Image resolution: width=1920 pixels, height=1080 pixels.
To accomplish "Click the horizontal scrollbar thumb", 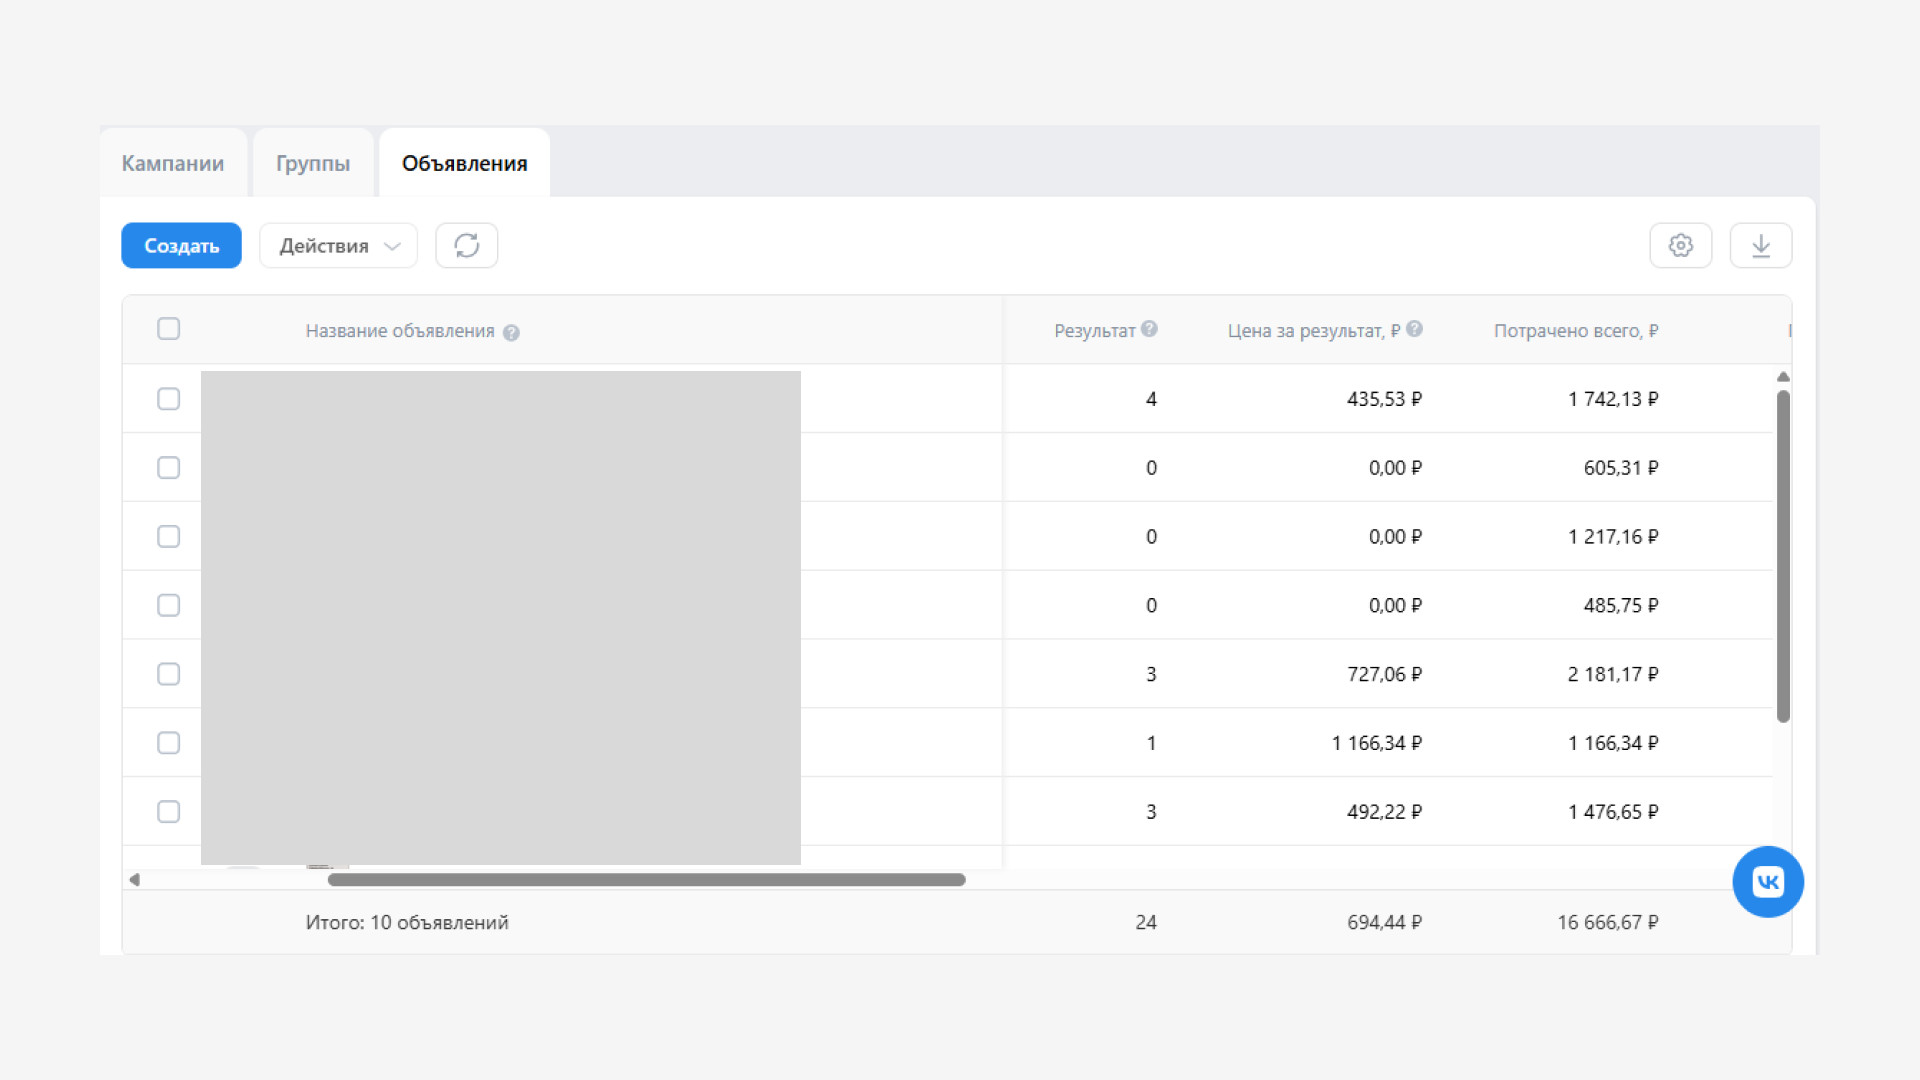I will (x=646, y=880).
